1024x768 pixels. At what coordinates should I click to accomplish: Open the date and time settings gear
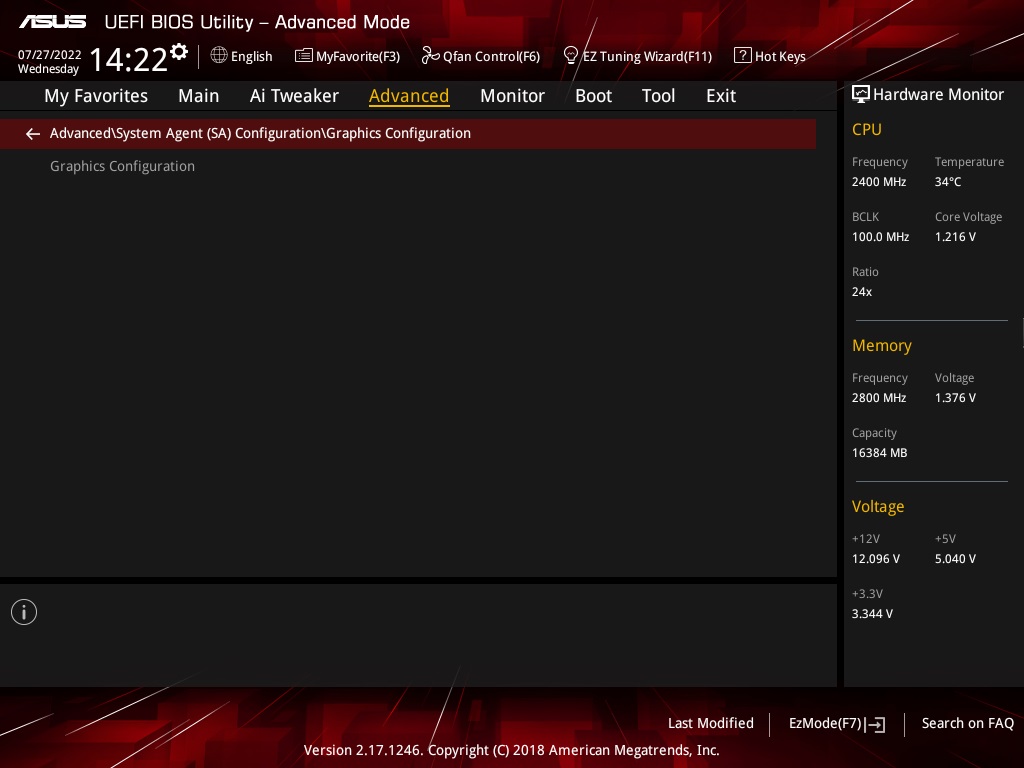click(179, 52)
